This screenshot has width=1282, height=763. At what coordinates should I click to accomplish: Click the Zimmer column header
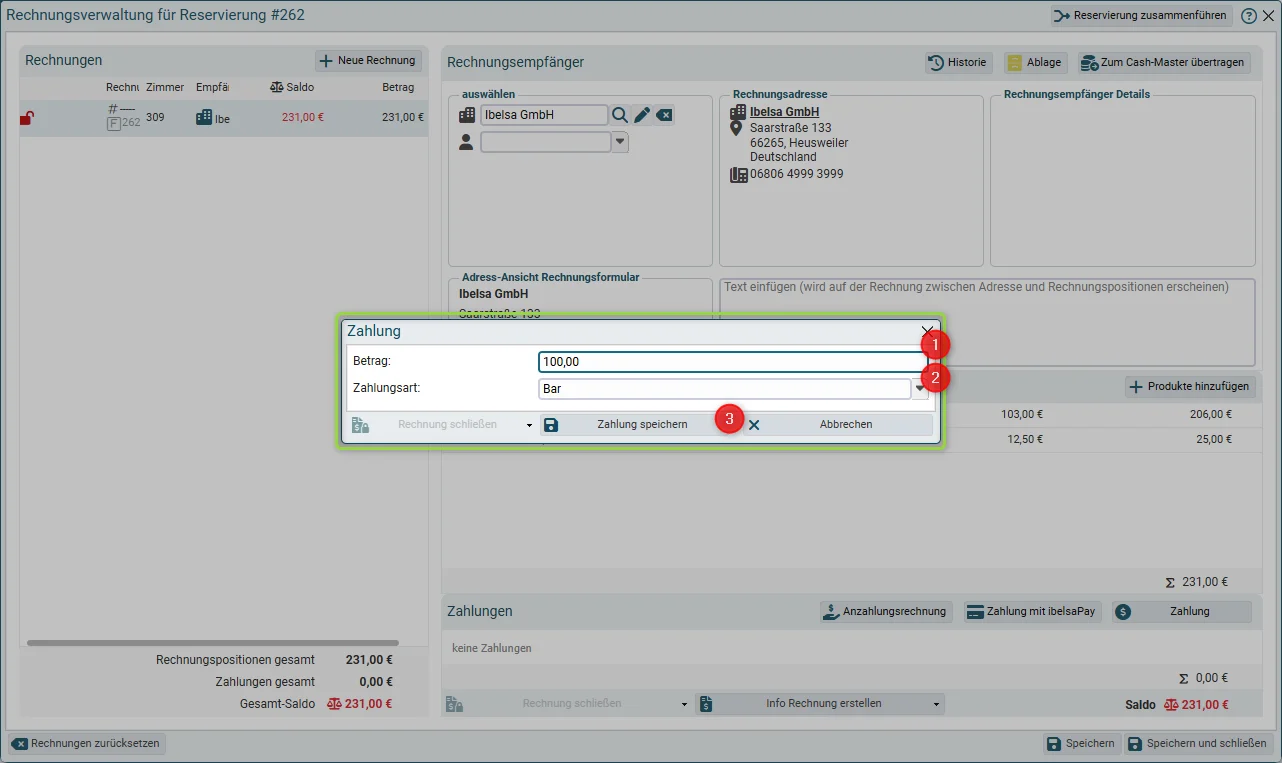point(165,88)
